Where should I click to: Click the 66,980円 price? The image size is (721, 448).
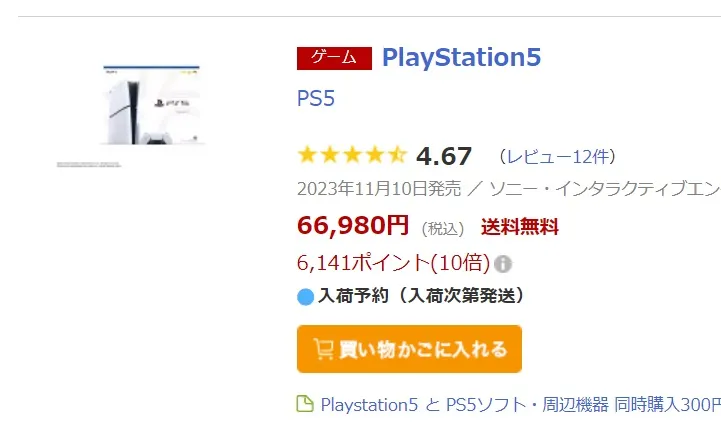(353, 225)
